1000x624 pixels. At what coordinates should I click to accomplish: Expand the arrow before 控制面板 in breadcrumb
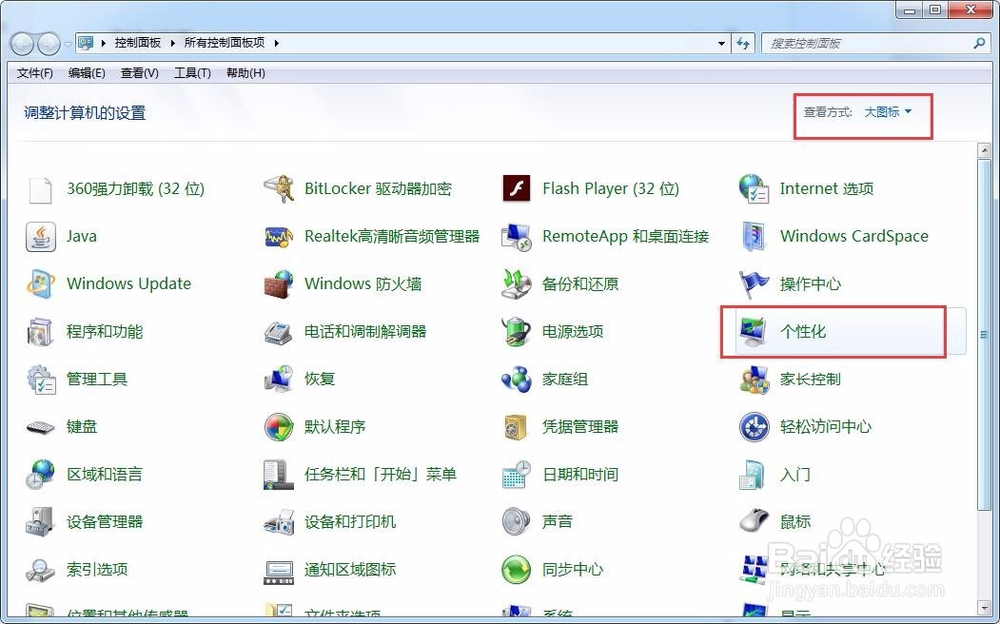point(103,43)
